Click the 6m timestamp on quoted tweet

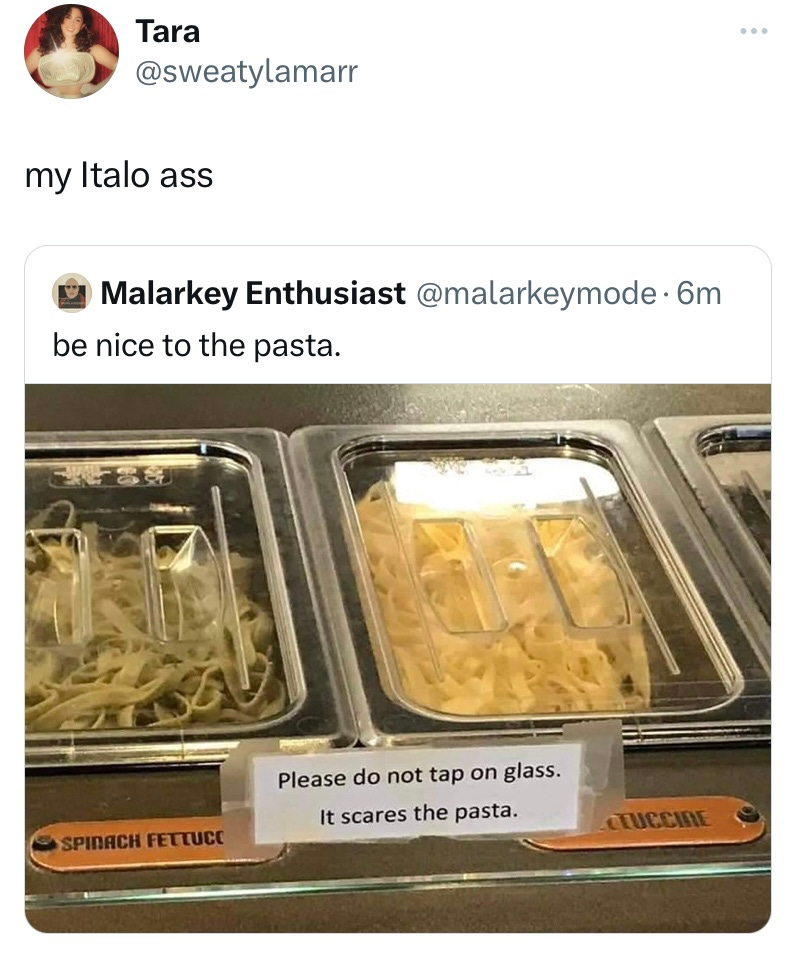tap(699, 293)
